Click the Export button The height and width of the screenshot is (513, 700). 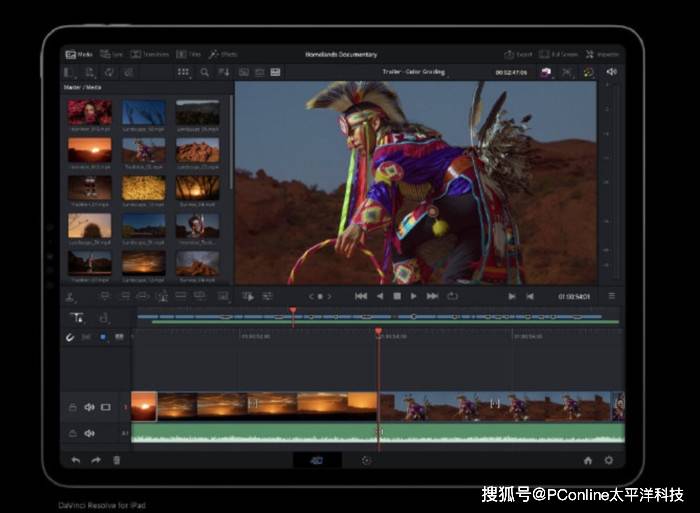tap(517, 54)
